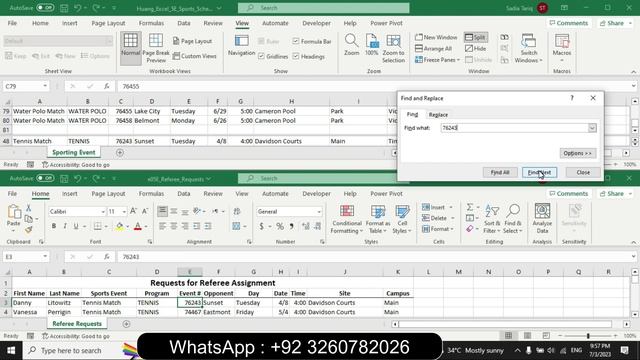
Task: Open the Zoom dialog magnifier icon
Action: point(351,45)
